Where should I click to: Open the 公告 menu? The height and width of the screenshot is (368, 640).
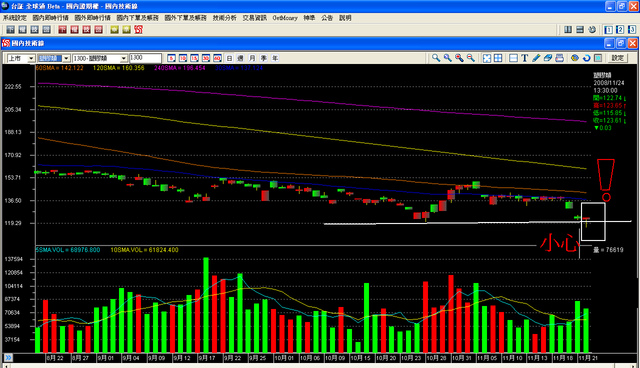click(x=327, y=18)
